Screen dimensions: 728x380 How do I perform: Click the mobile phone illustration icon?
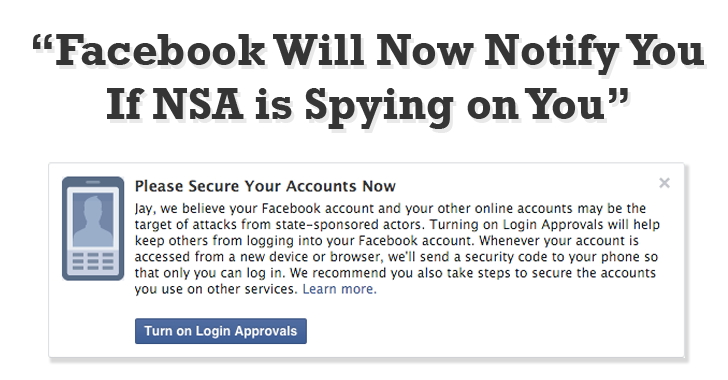tap(93, 228)
